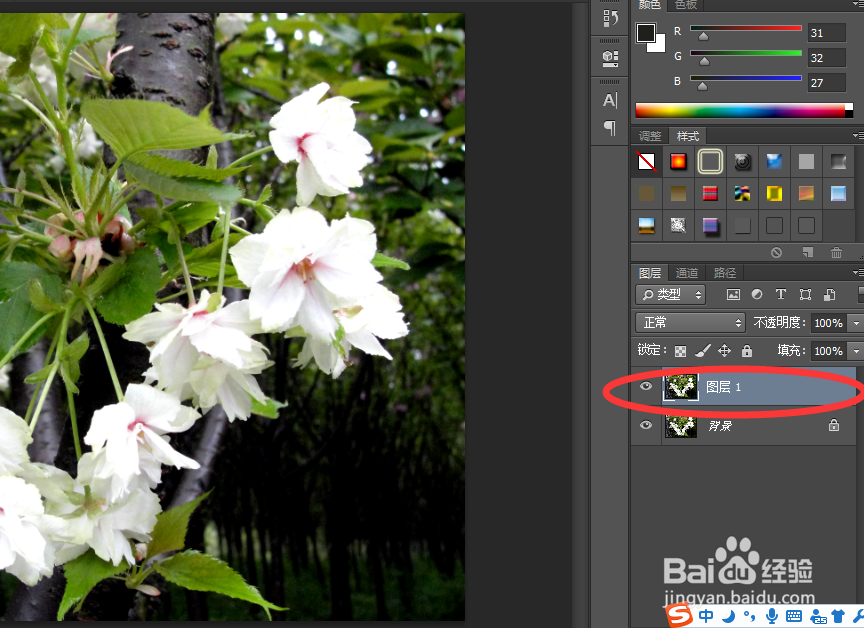Open the 正常 blend mode dropdown
The width and height of the screenshot is (864, 628).
[690, 323]
